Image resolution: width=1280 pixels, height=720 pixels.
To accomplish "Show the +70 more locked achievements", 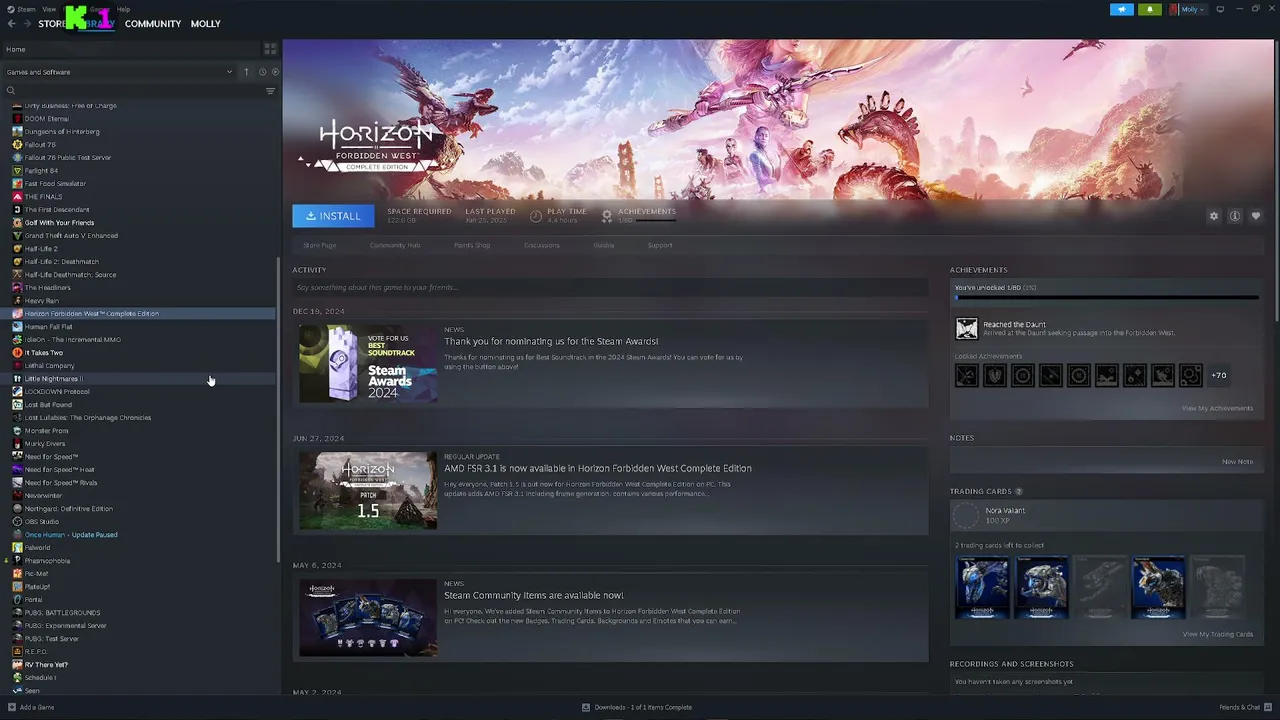I will point(1219,376).
